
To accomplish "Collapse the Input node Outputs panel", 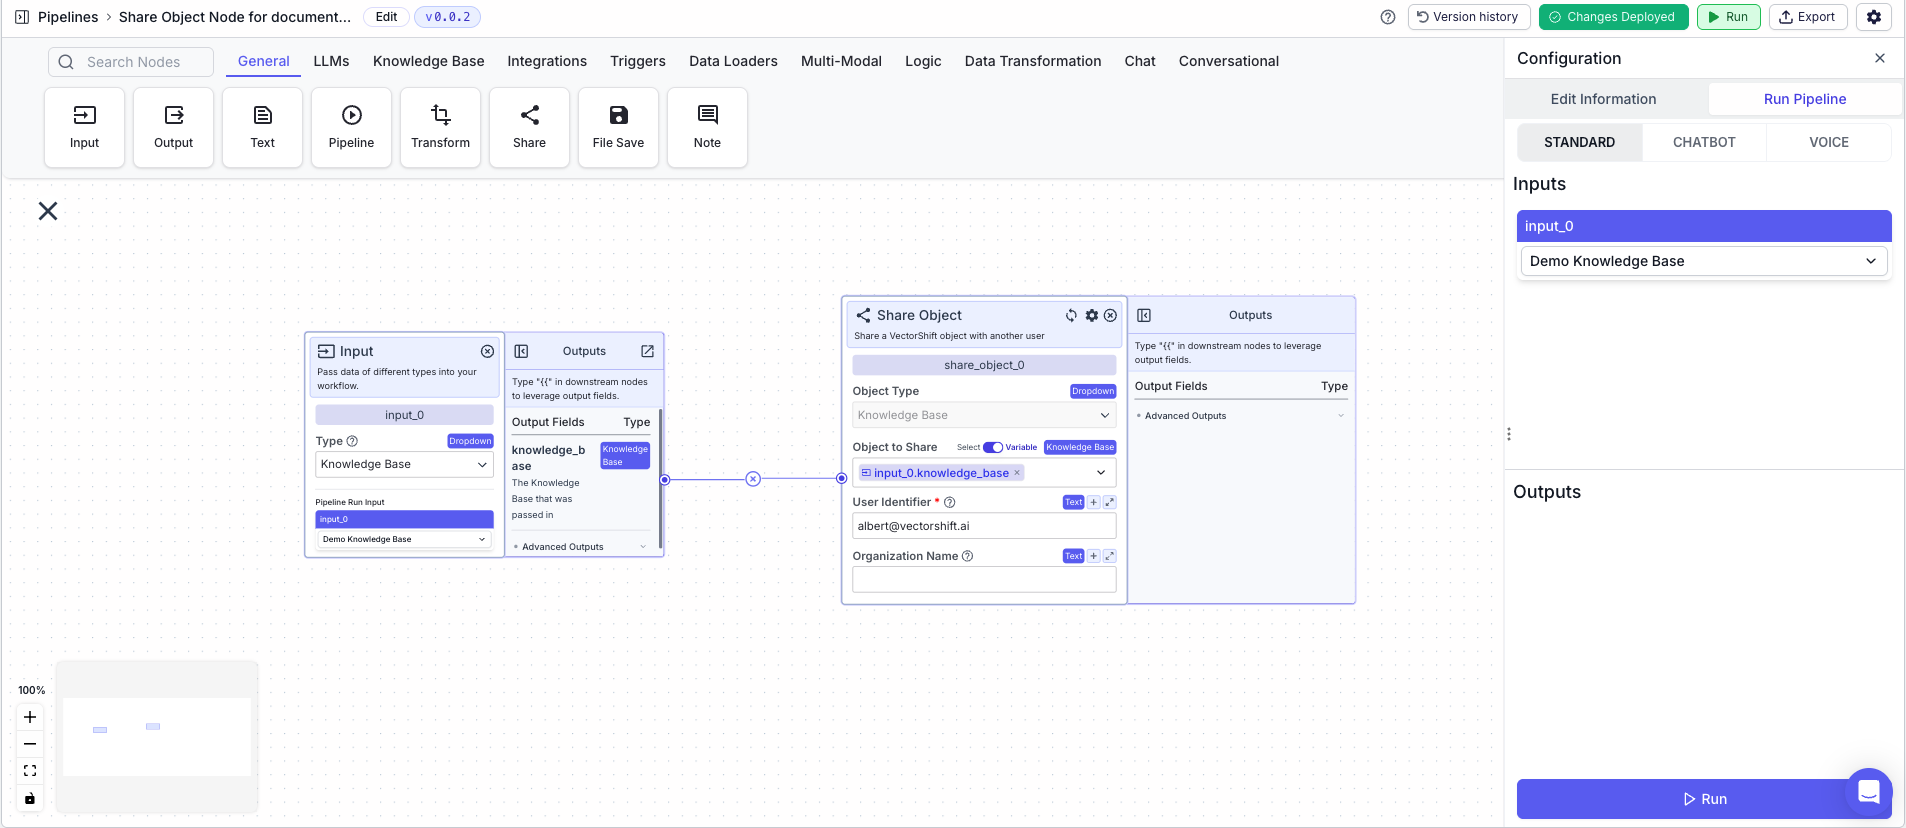I will pyautogui.click(x=521, y=351).
